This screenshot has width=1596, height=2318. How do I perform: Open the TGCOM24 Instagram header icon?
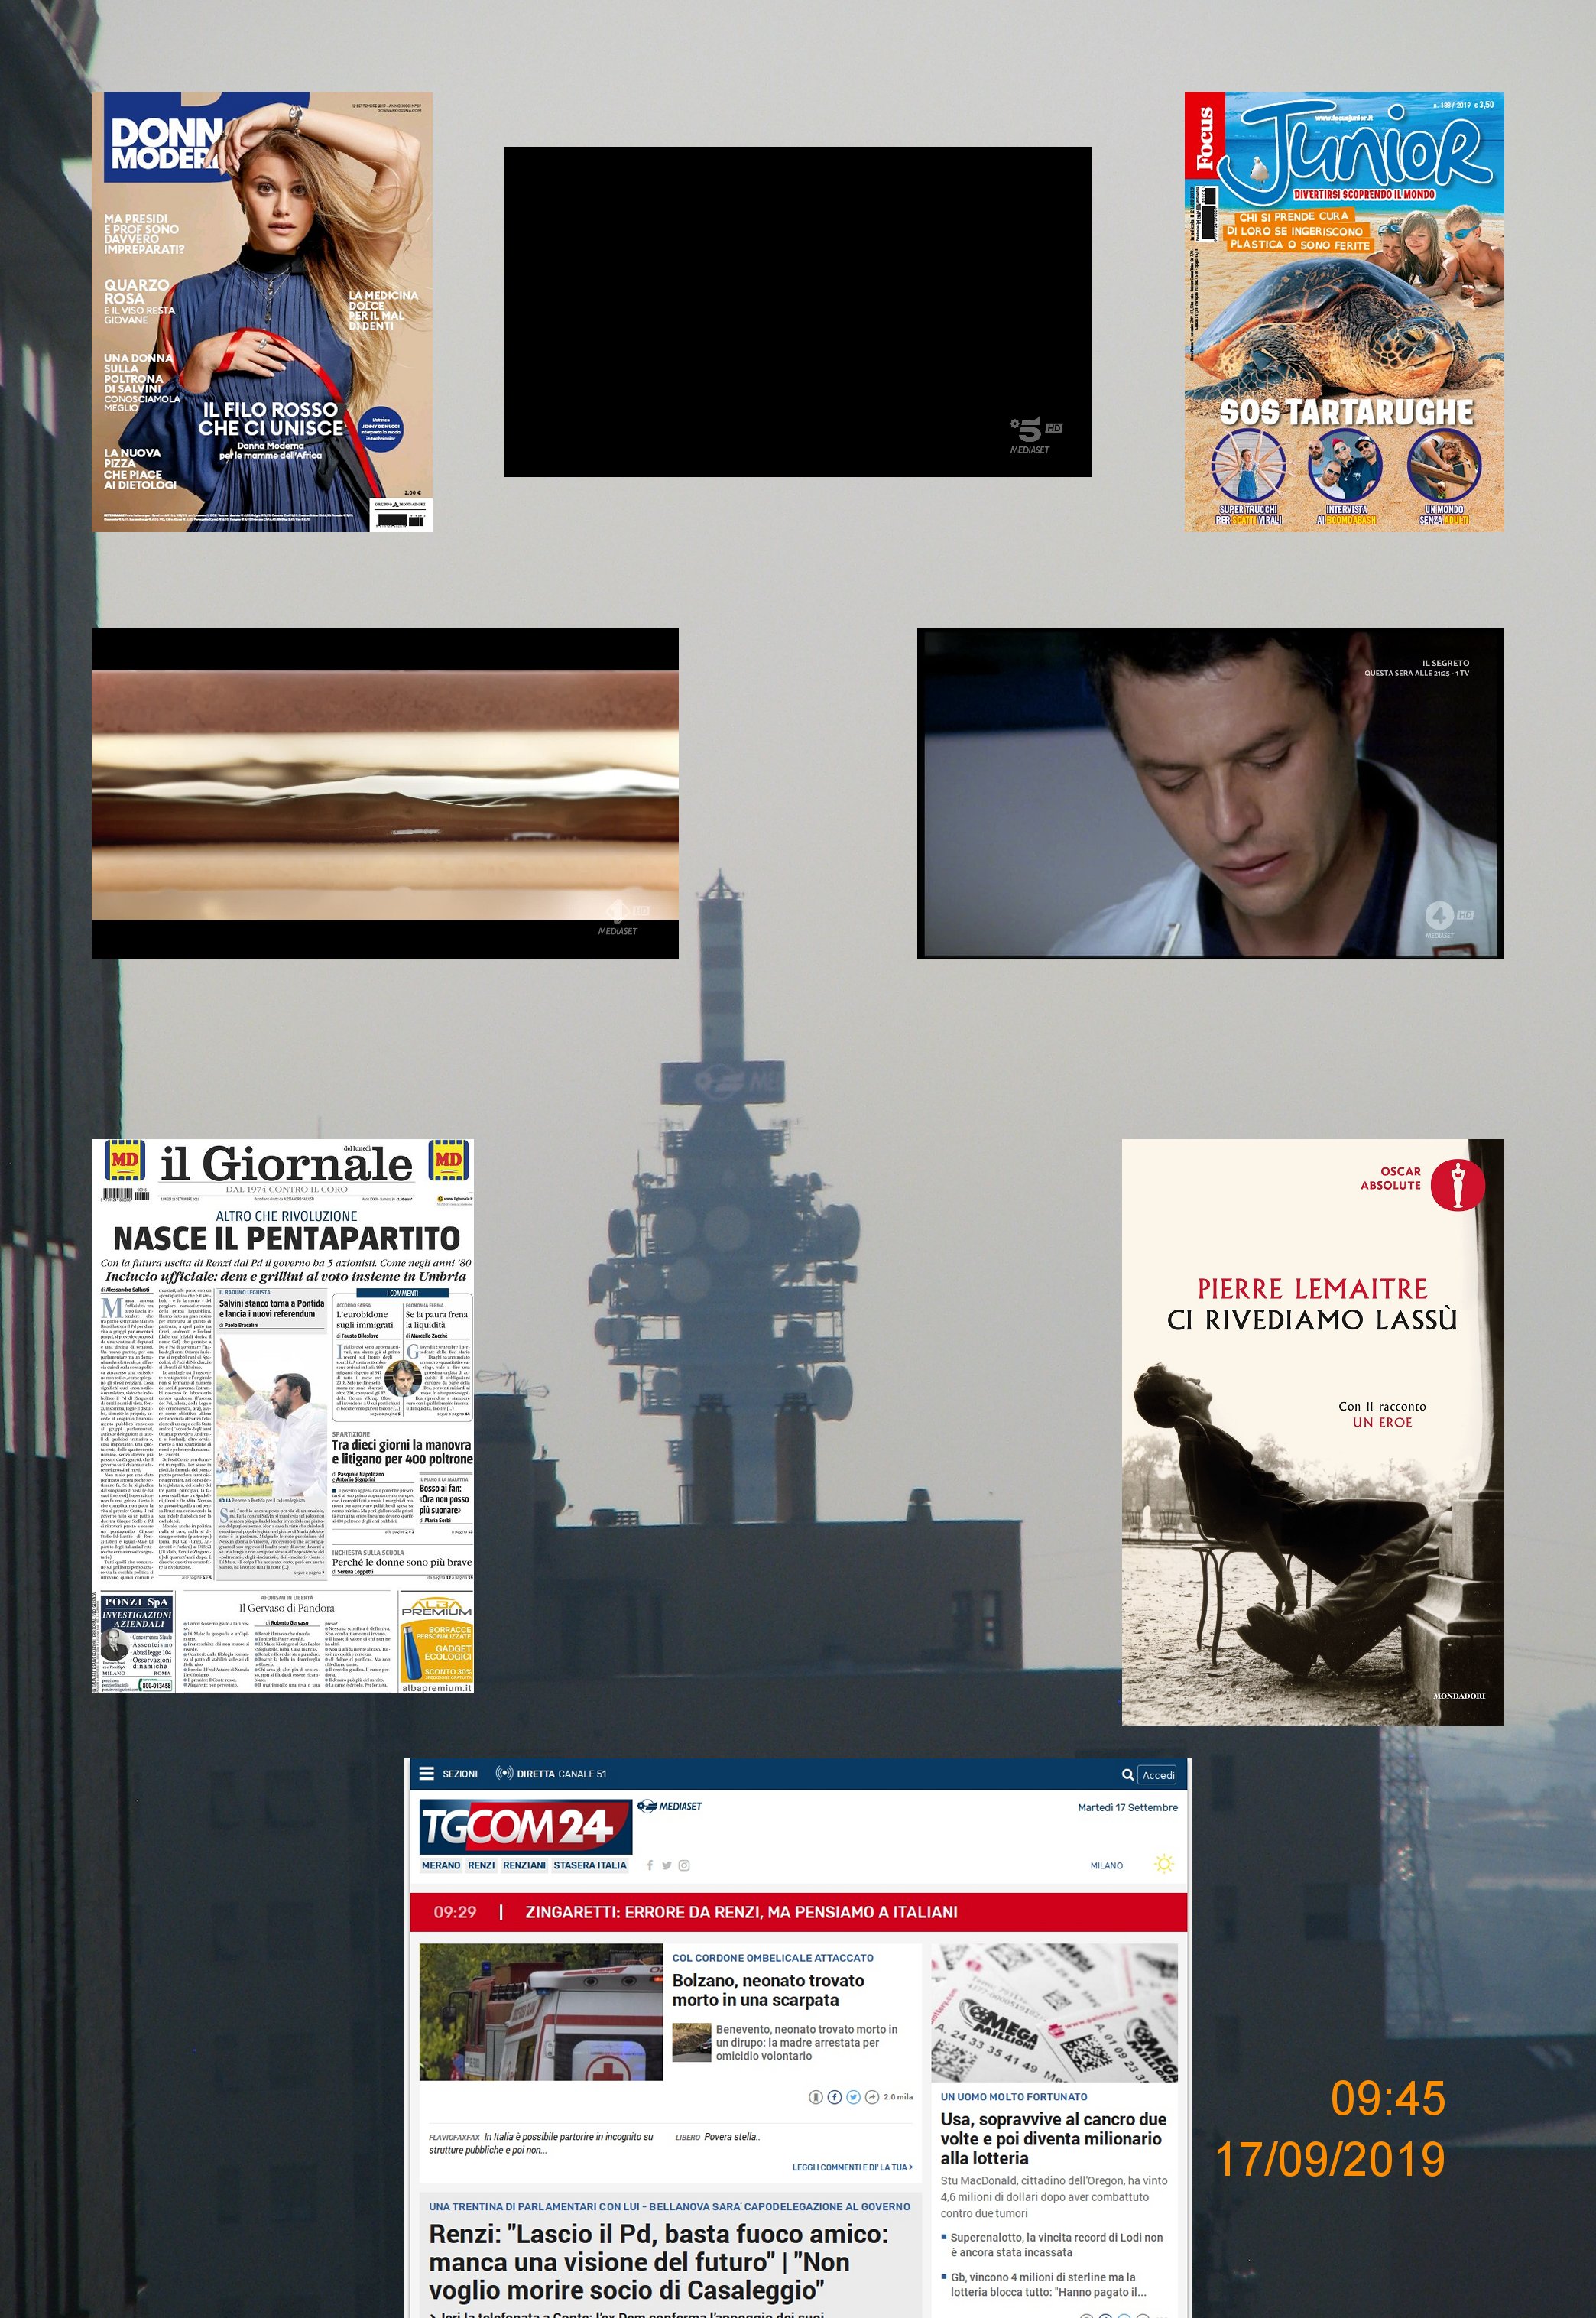tap(684, 1865)
